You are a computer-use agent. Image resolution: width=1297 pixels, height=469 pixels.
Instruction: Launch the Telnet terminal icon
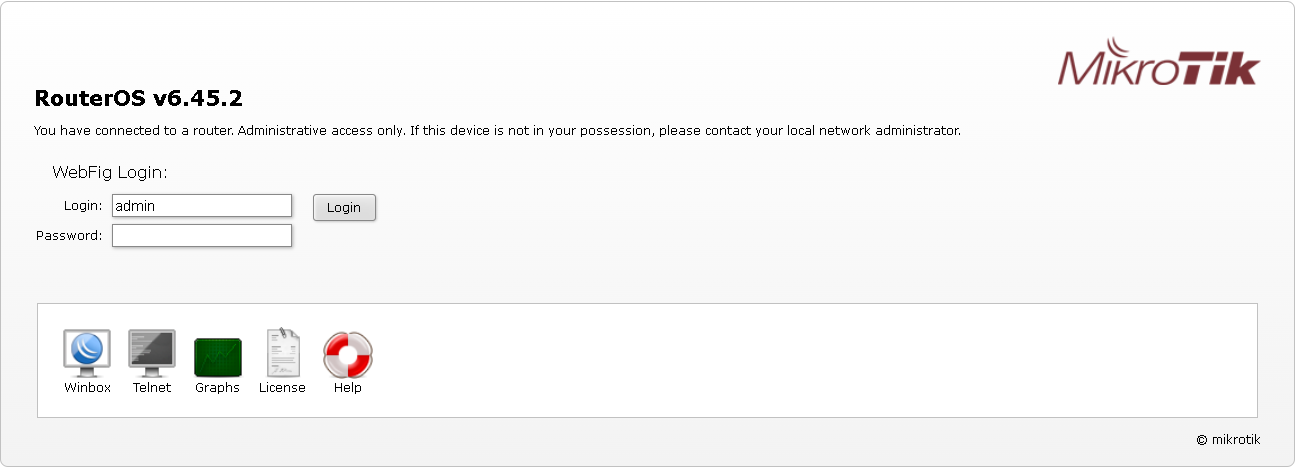tap(152, 352)
